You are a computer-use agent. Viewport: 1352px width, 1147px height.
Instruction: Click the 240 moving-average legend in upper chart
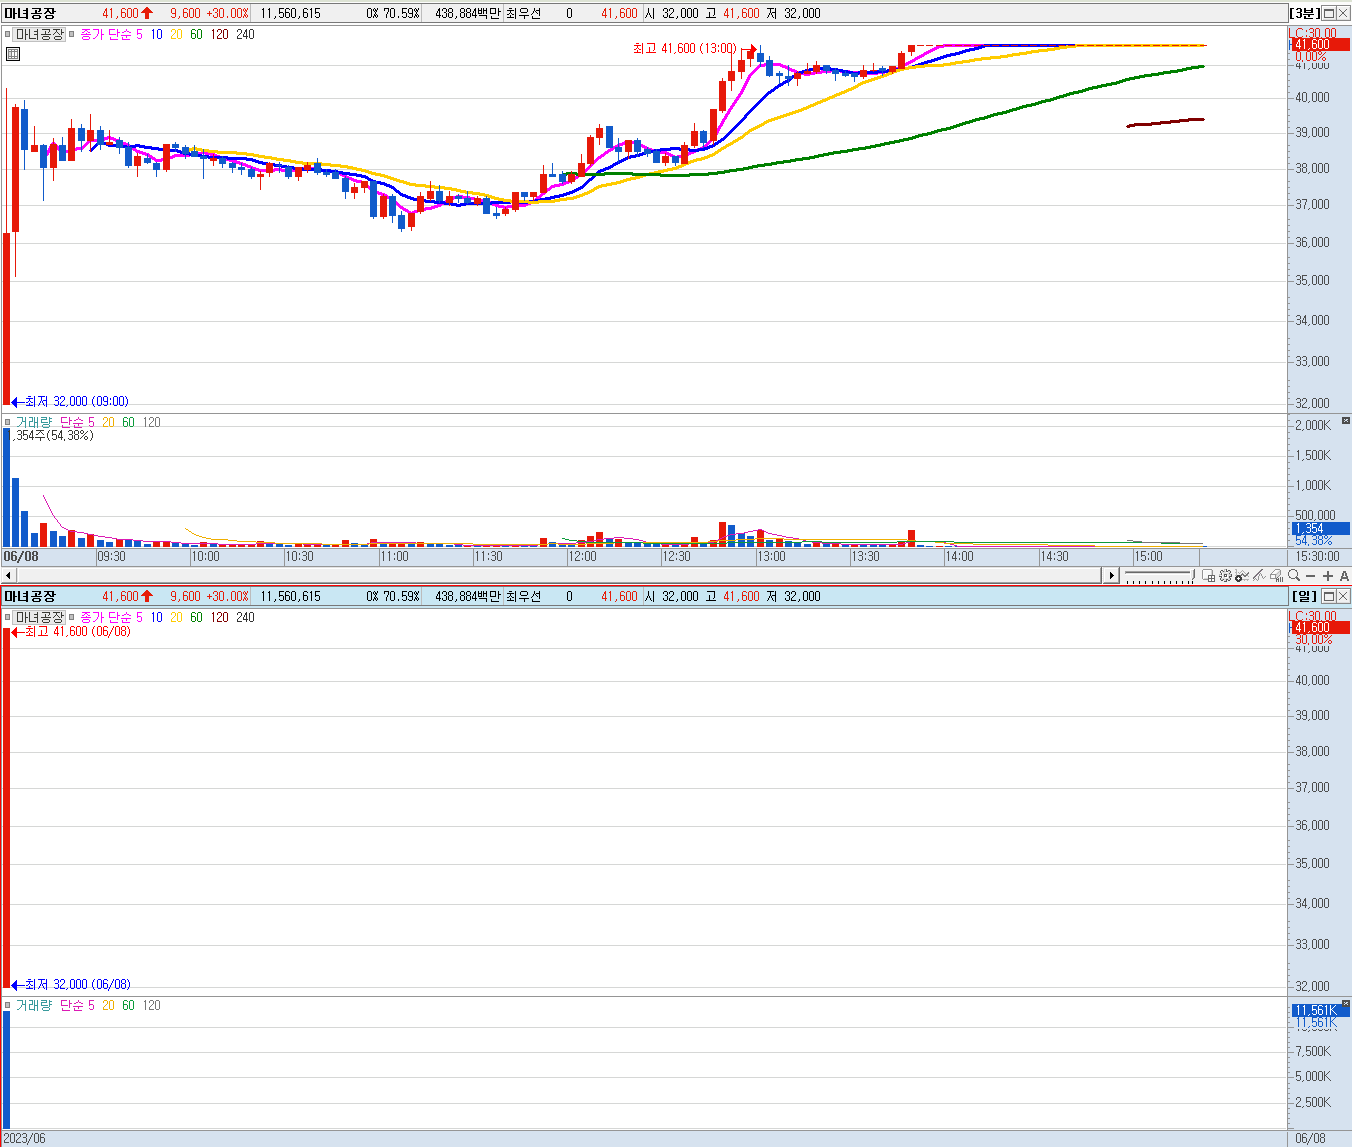tap(245, 34)
